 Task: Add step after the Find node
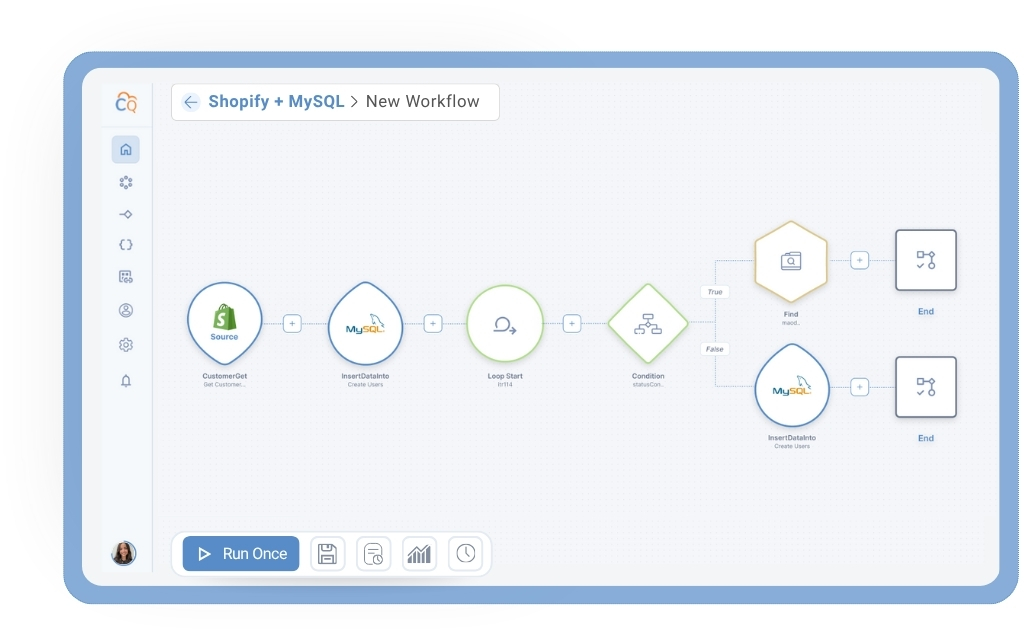point(859,260)
